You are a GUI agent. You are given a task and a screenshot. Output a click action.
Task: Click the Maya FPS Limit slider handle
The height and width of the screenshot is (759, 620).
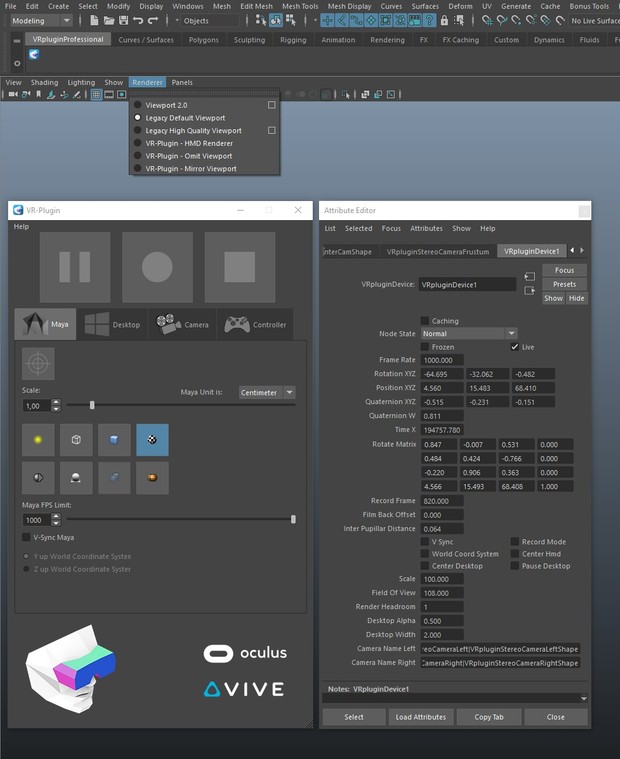point(293,519)
